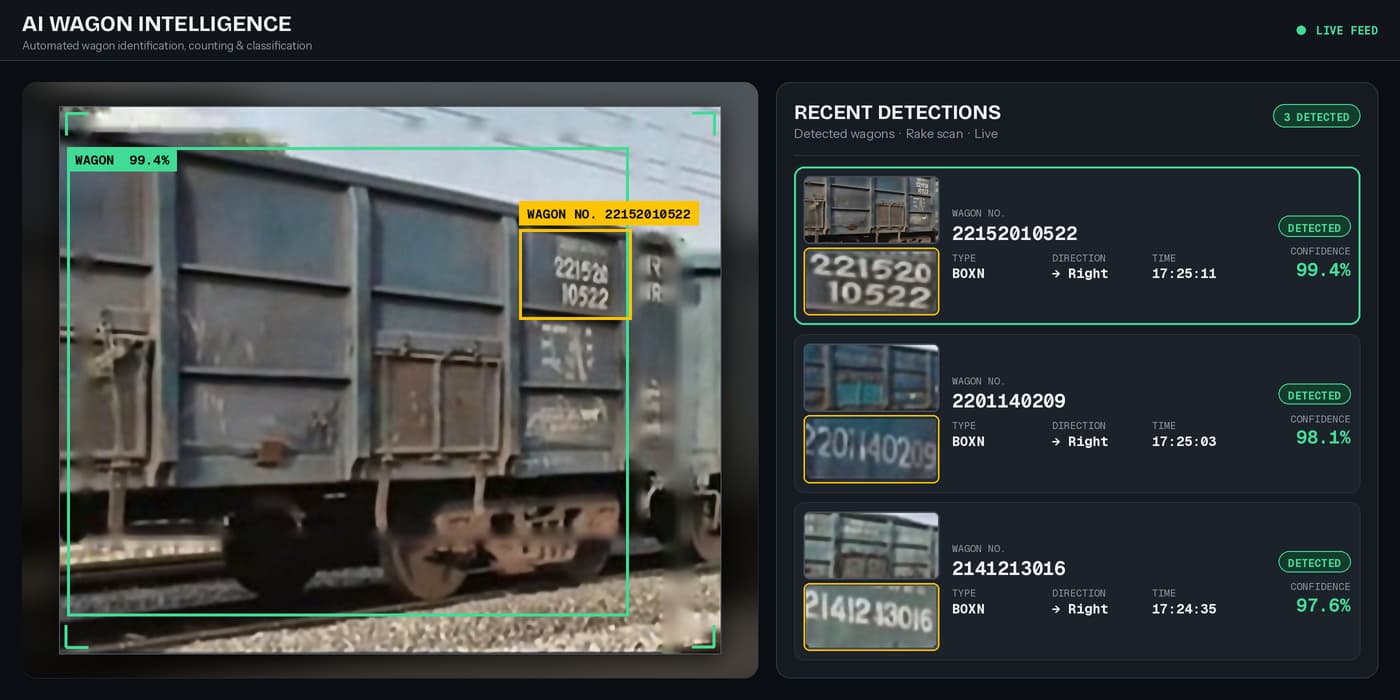
Task: Click the WAGON 99.4% label on video
Action: [122, 160]
